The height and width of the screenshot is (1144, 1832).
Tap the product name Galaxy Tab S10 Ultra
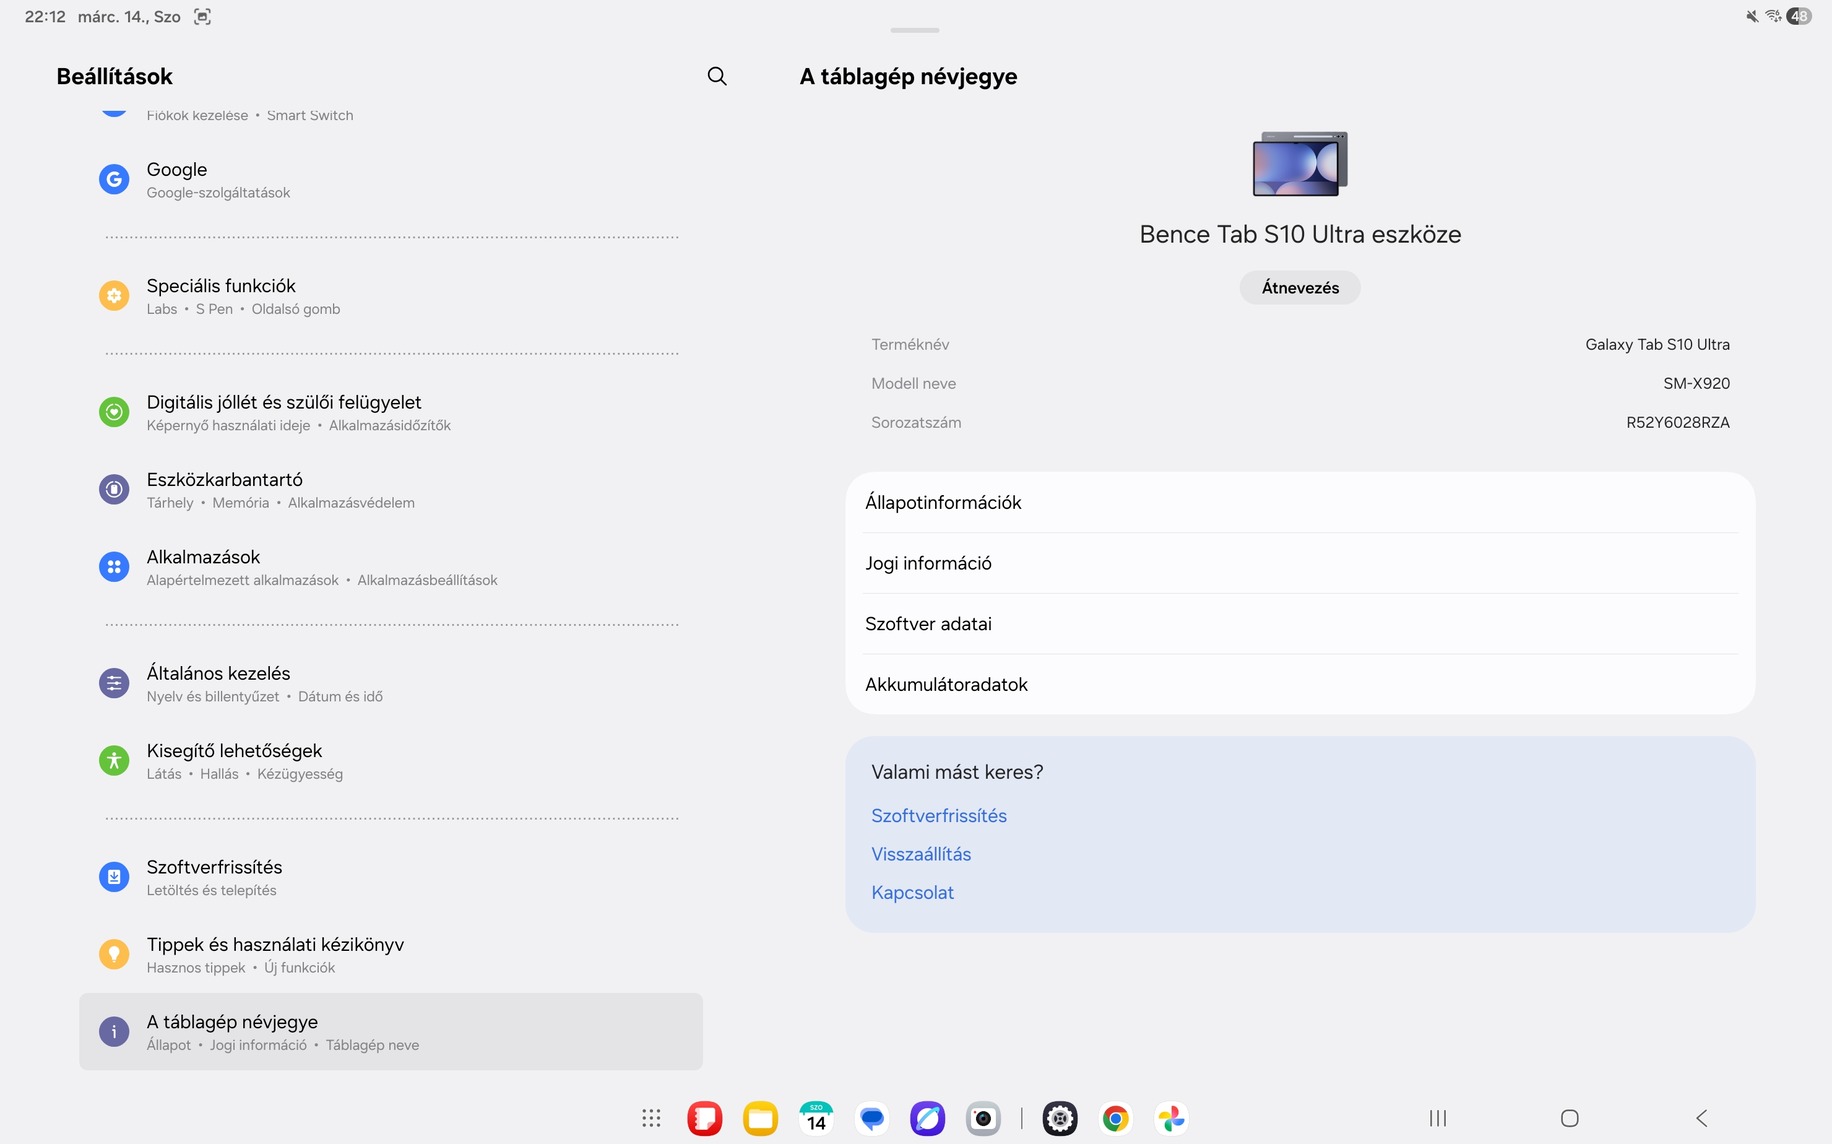point(1658,345)
